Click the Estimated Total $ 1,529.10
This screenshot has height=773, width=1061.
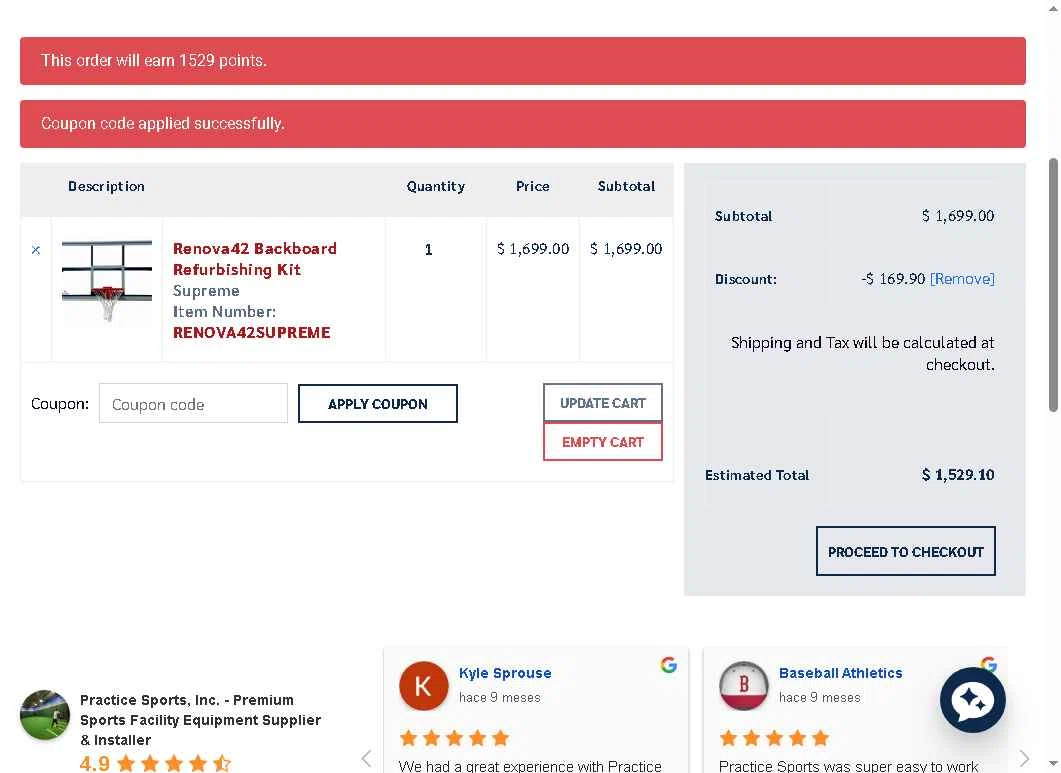(x=957, y=474)
